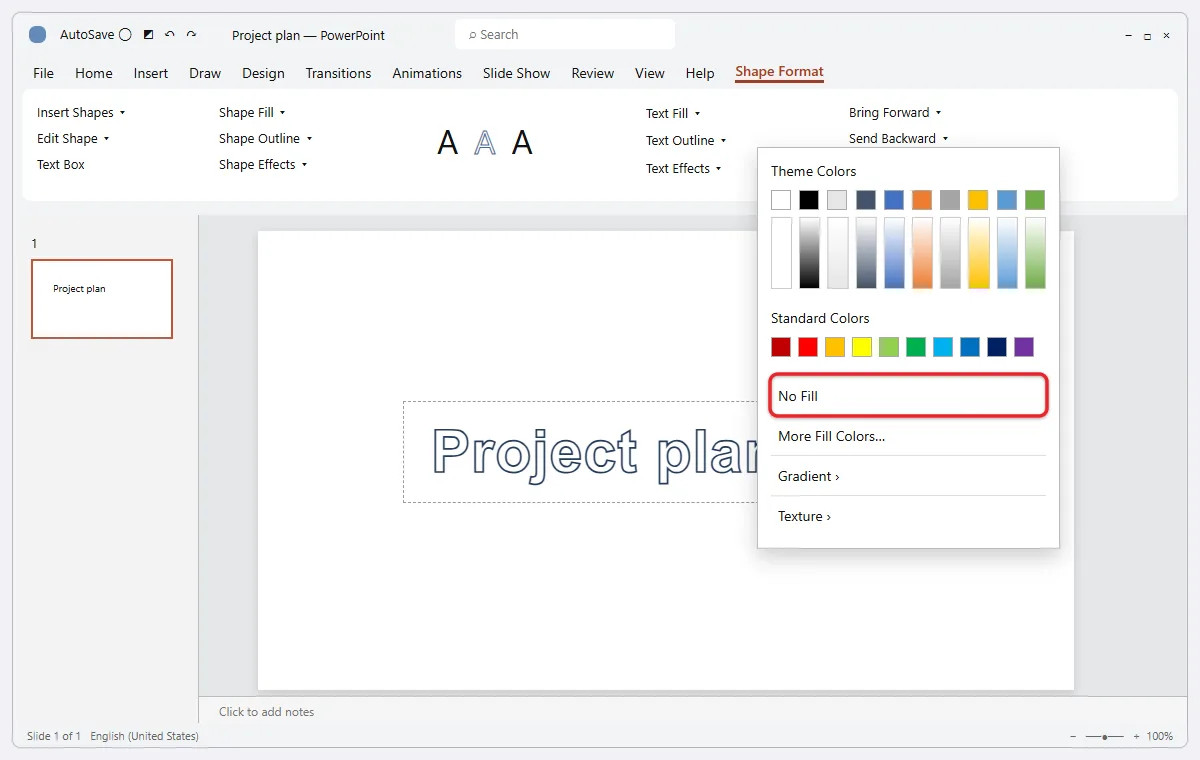Toggle the AutoSave switch
The height and width of the screenshot is (760, 1200).
(125, 34)
